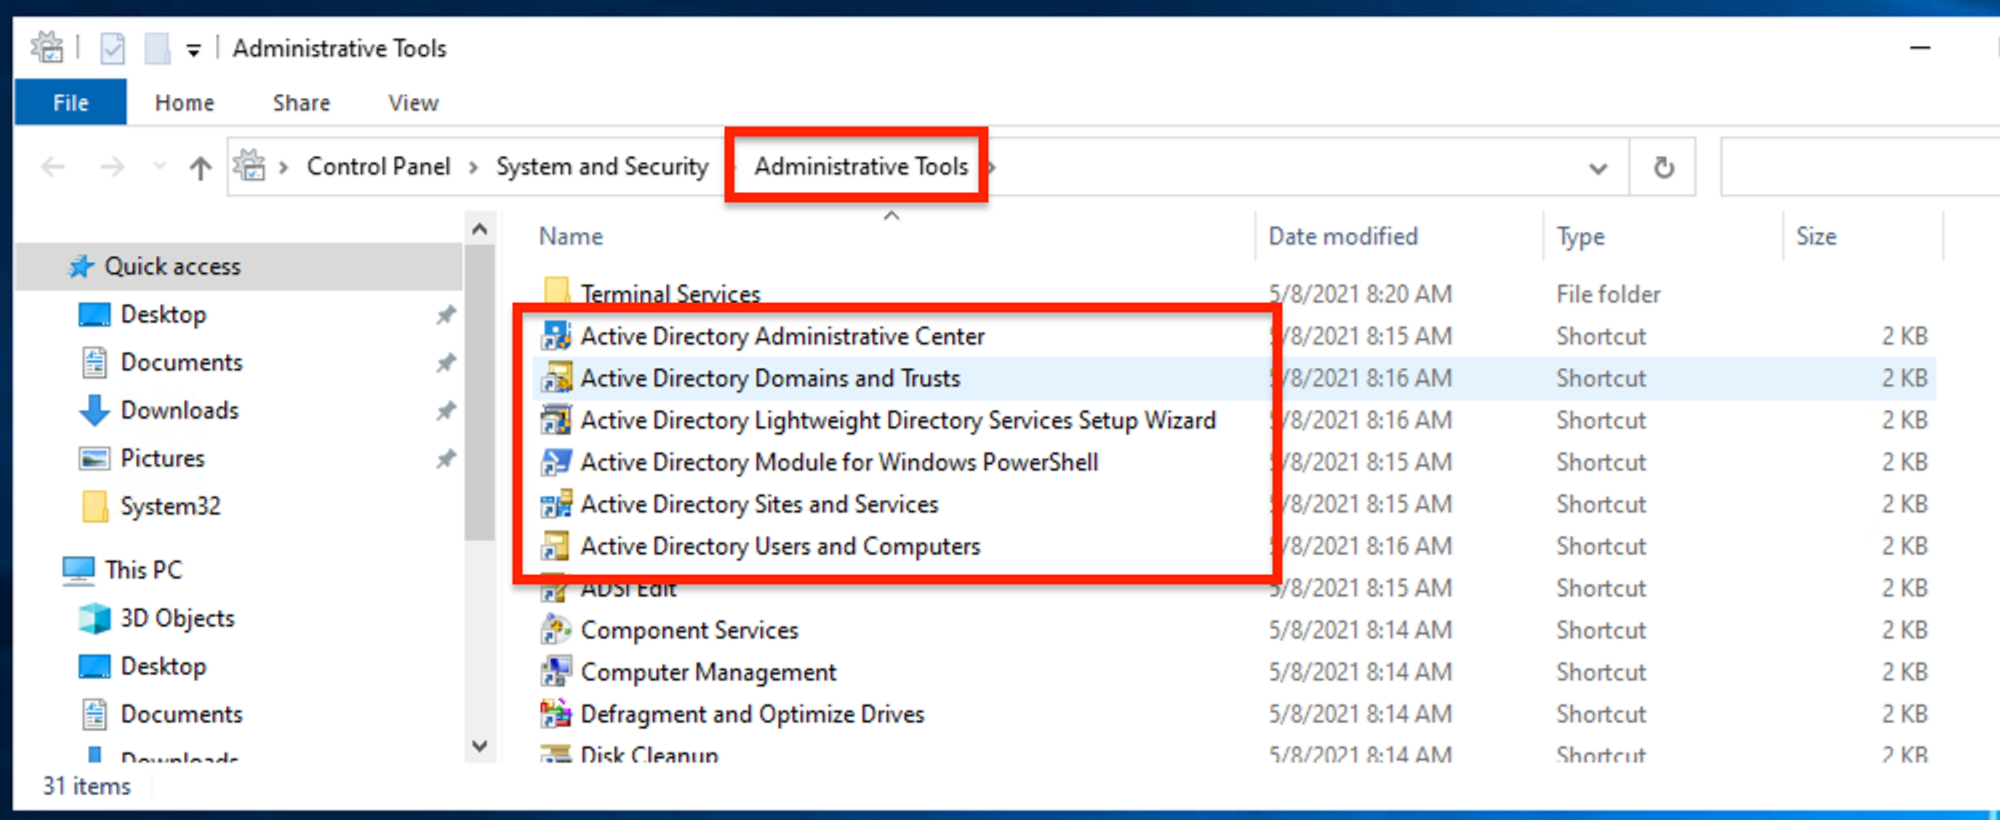Click the 5/8/2021 8:20 AM date cell
Screen dimensions: 2000x820
click(1360, 294)
